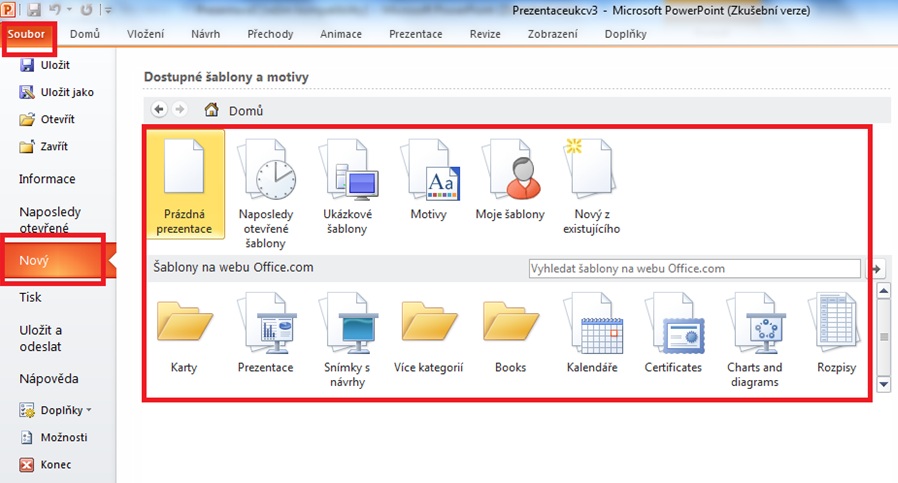Select the Prázdná prezentace template
The image size is (898, 483).
[x=184, y=184]
